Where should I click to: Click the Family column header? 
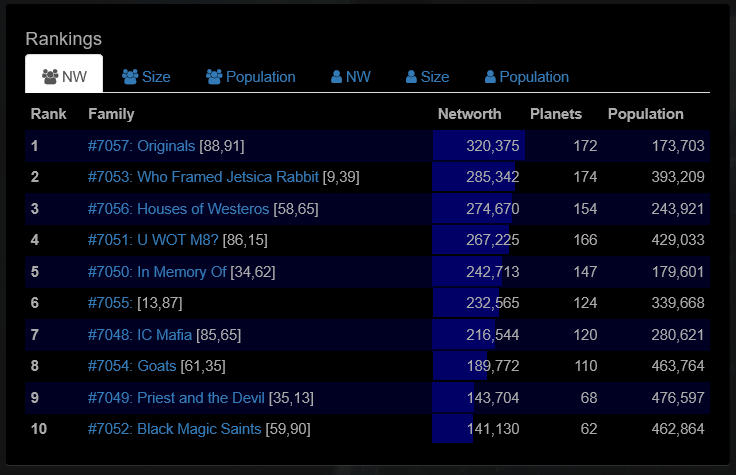coord(111,114)
